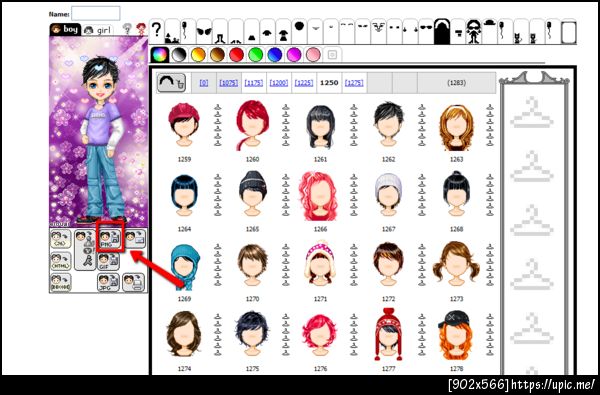Choose the red color filter
The image size is (600, 395).
pyautogui.click(x=236, y=55)
